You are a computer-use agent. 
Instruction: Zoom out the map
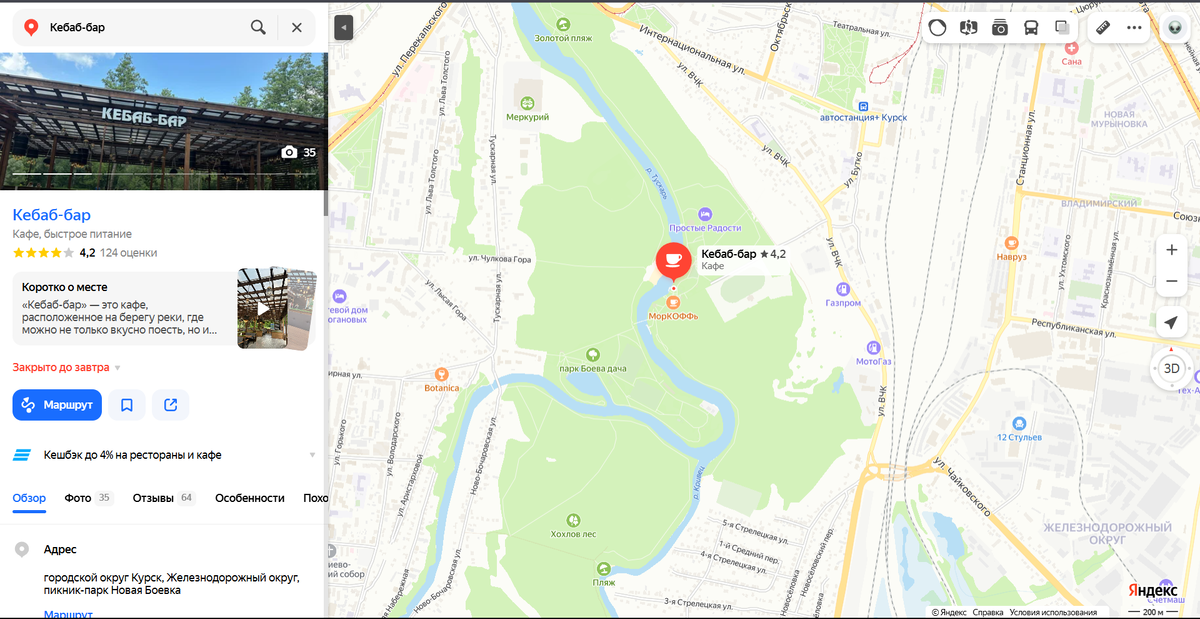coord(1172,282)
